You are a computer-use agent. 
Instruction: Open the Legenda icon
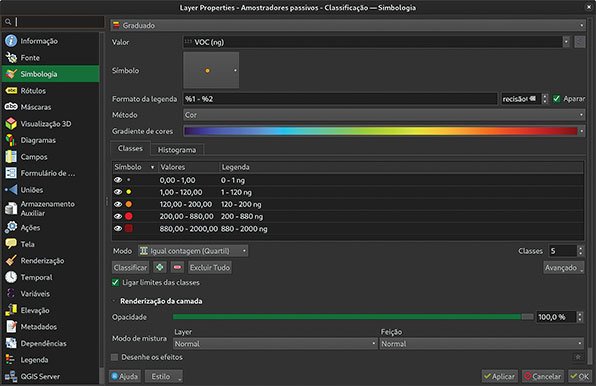[x=11, y=359]
